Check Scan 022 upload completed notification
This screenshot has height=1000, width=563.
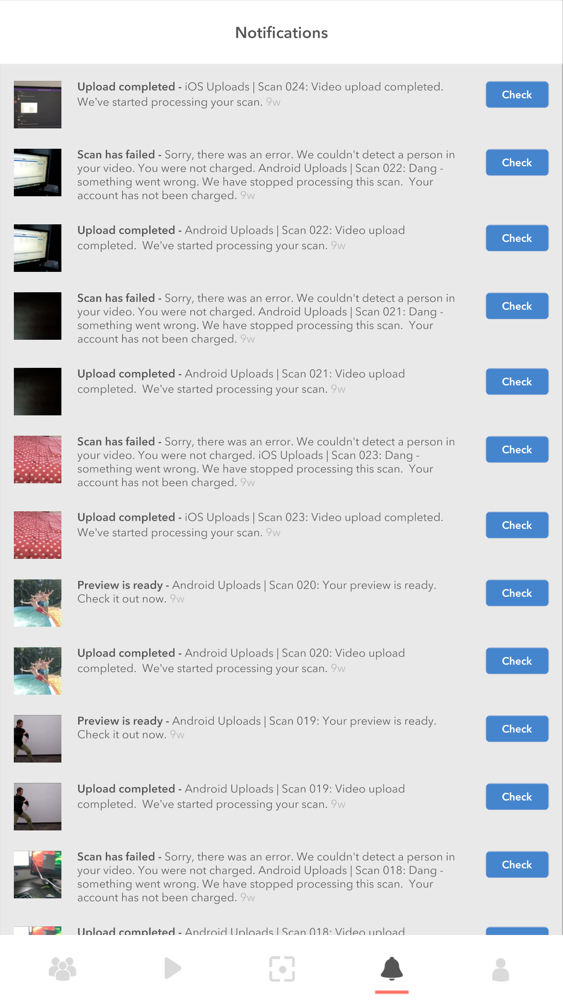(516, 238)
